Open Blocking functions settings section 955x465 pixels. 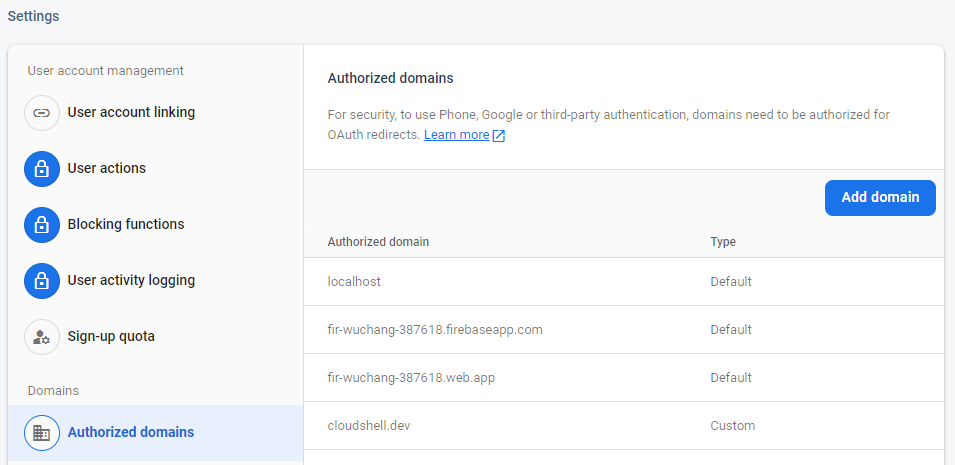click(x=126, y=225)
